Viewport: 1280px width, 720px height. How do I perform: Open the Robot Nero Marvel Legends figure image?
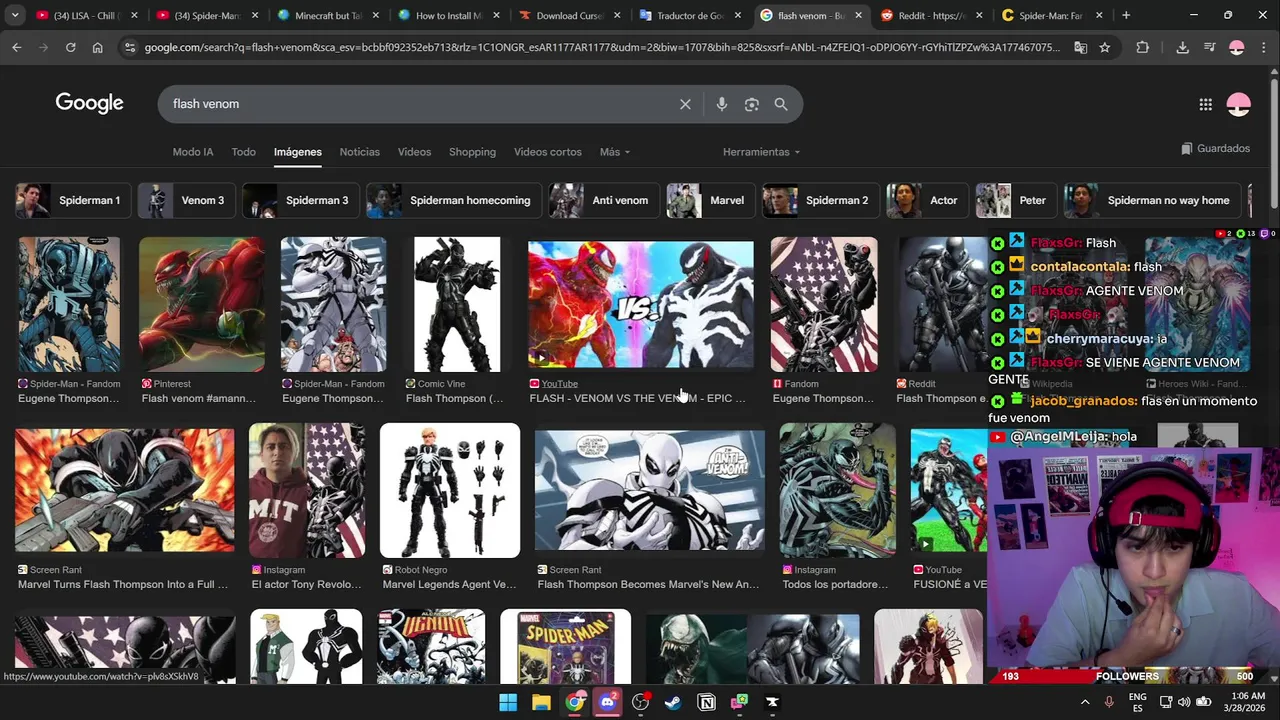click(450, 490)
